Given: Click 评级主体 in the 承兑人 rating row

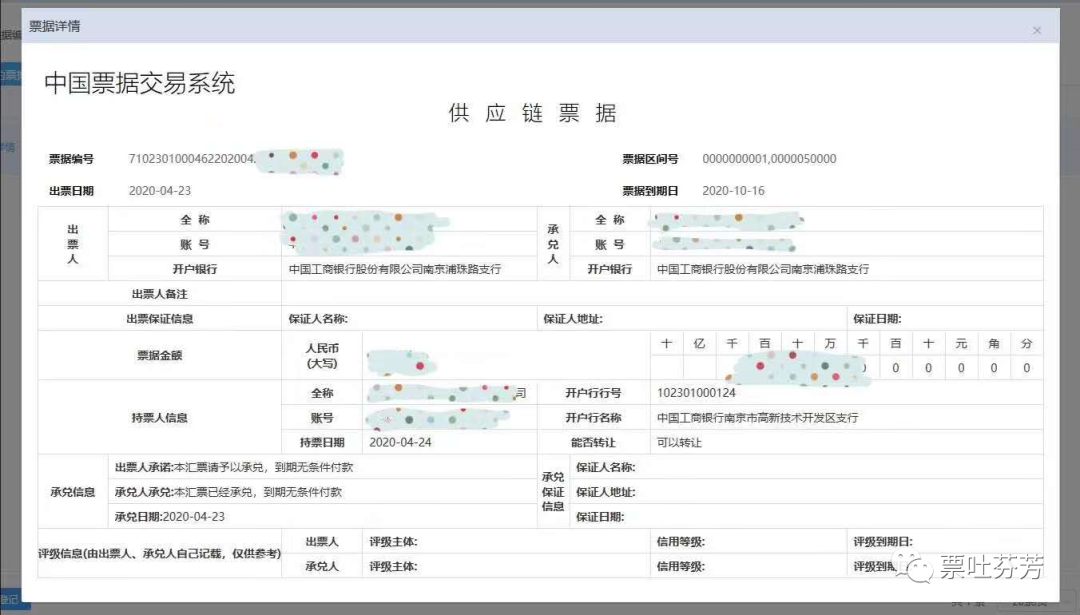Looking at the screenshot, I should click(x=393, y=567).
